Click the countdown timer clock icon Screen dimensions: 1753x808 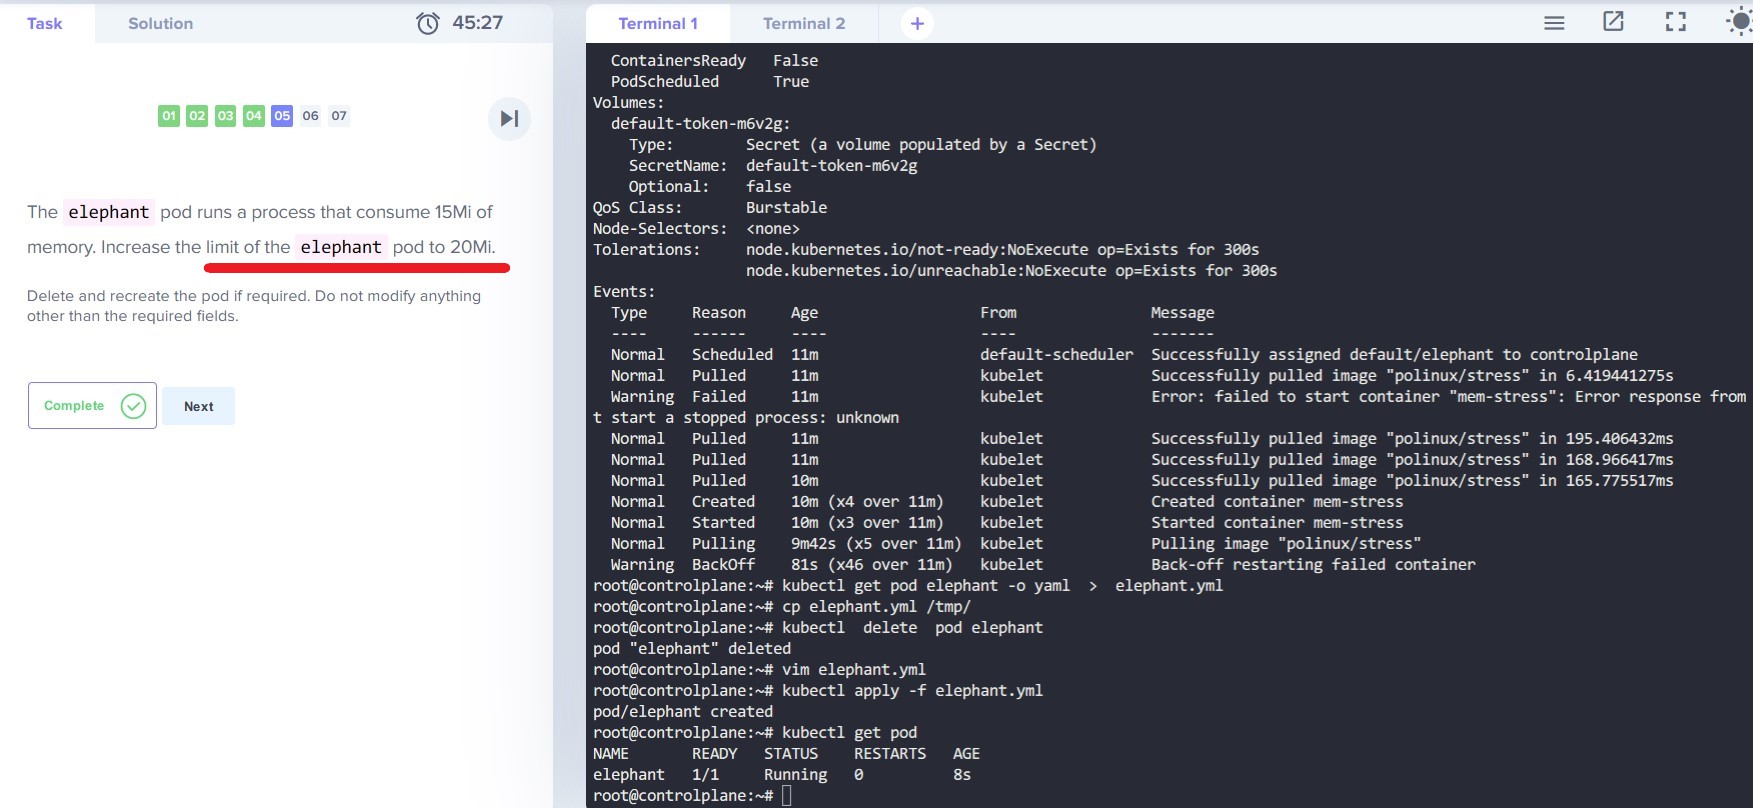click(428, 23)
